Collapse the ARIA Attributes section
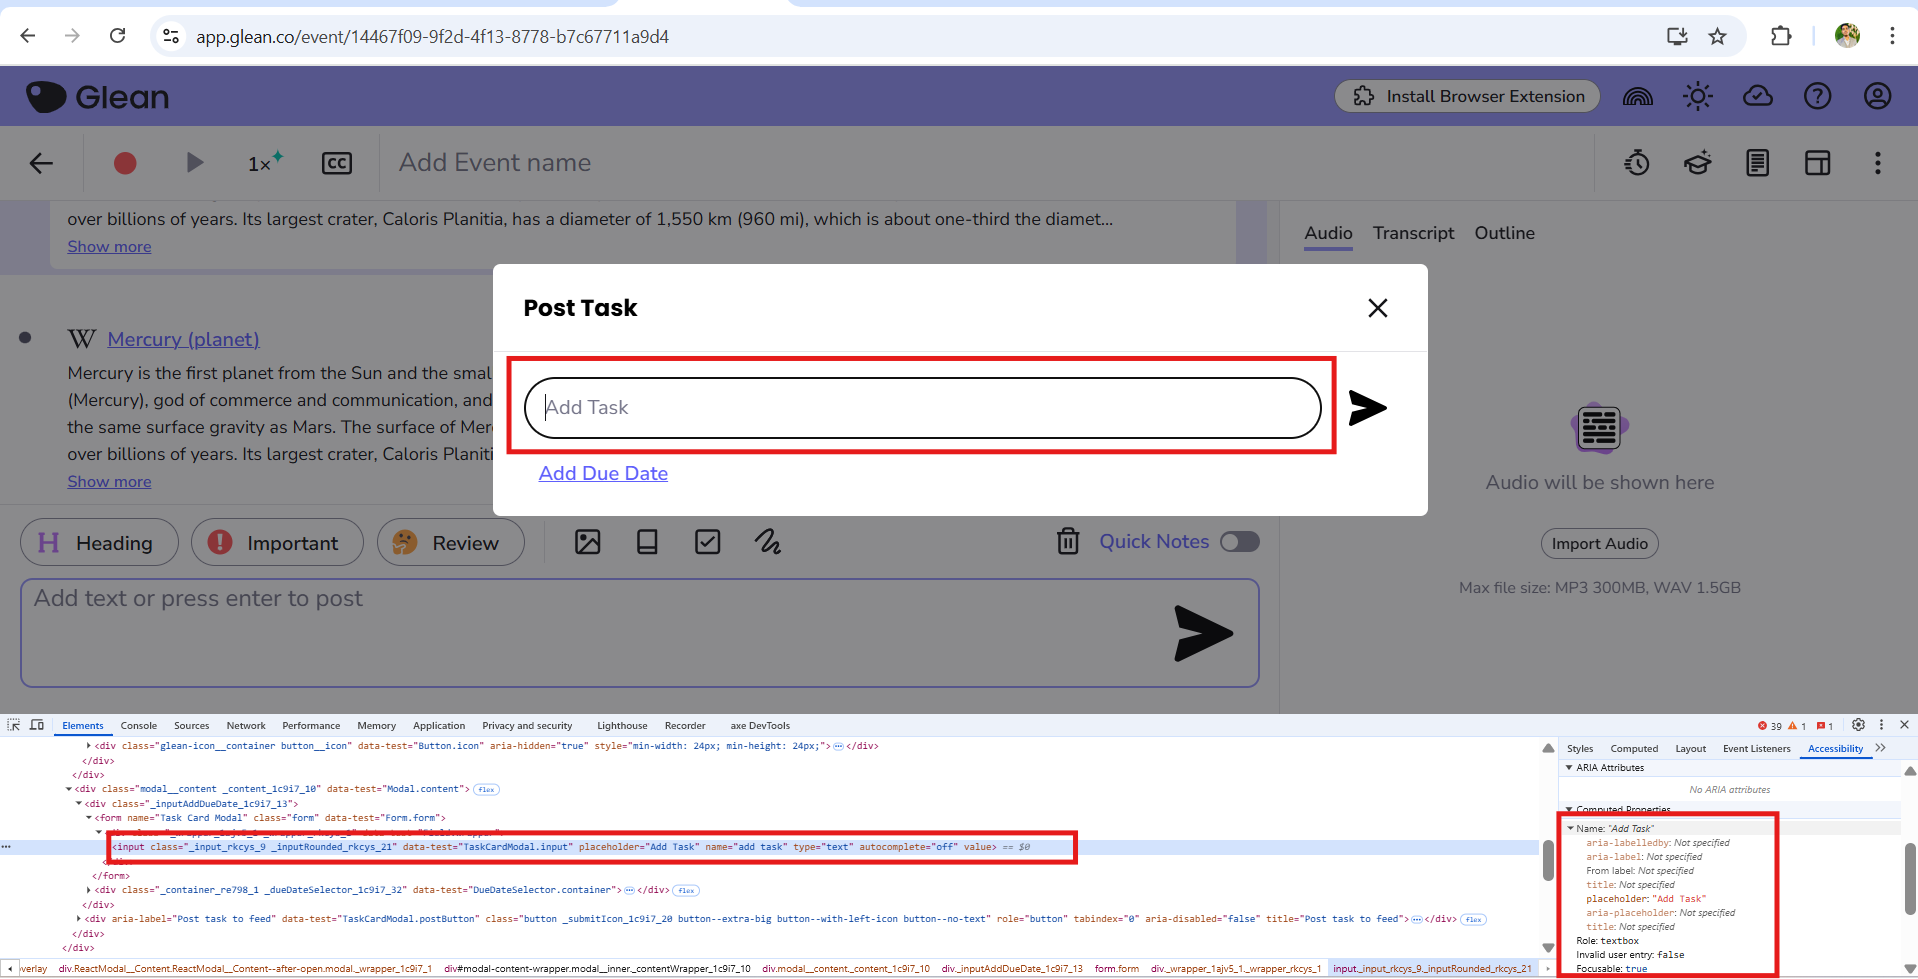The image size is (1918, 979). tap(1569, 768)
